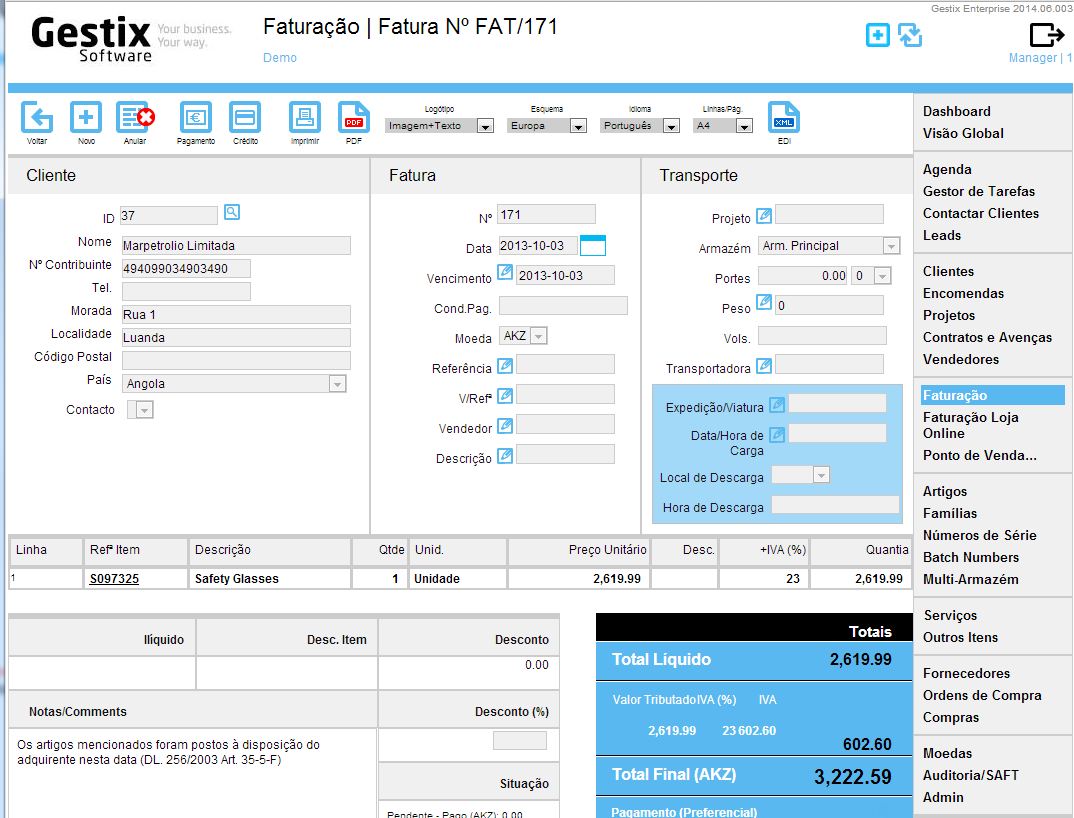The image size is (1074, 818).
Task: Click the Descrição edit icon
Action: coord(505,456)
